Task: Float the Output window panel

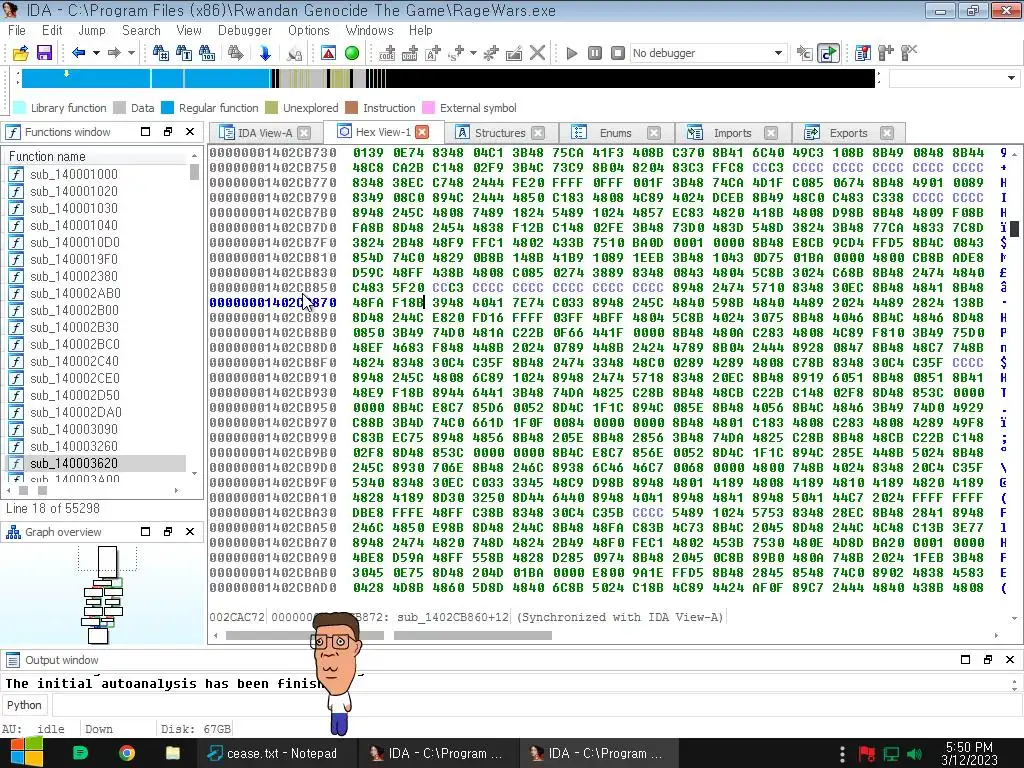Action: click(987, 660)
